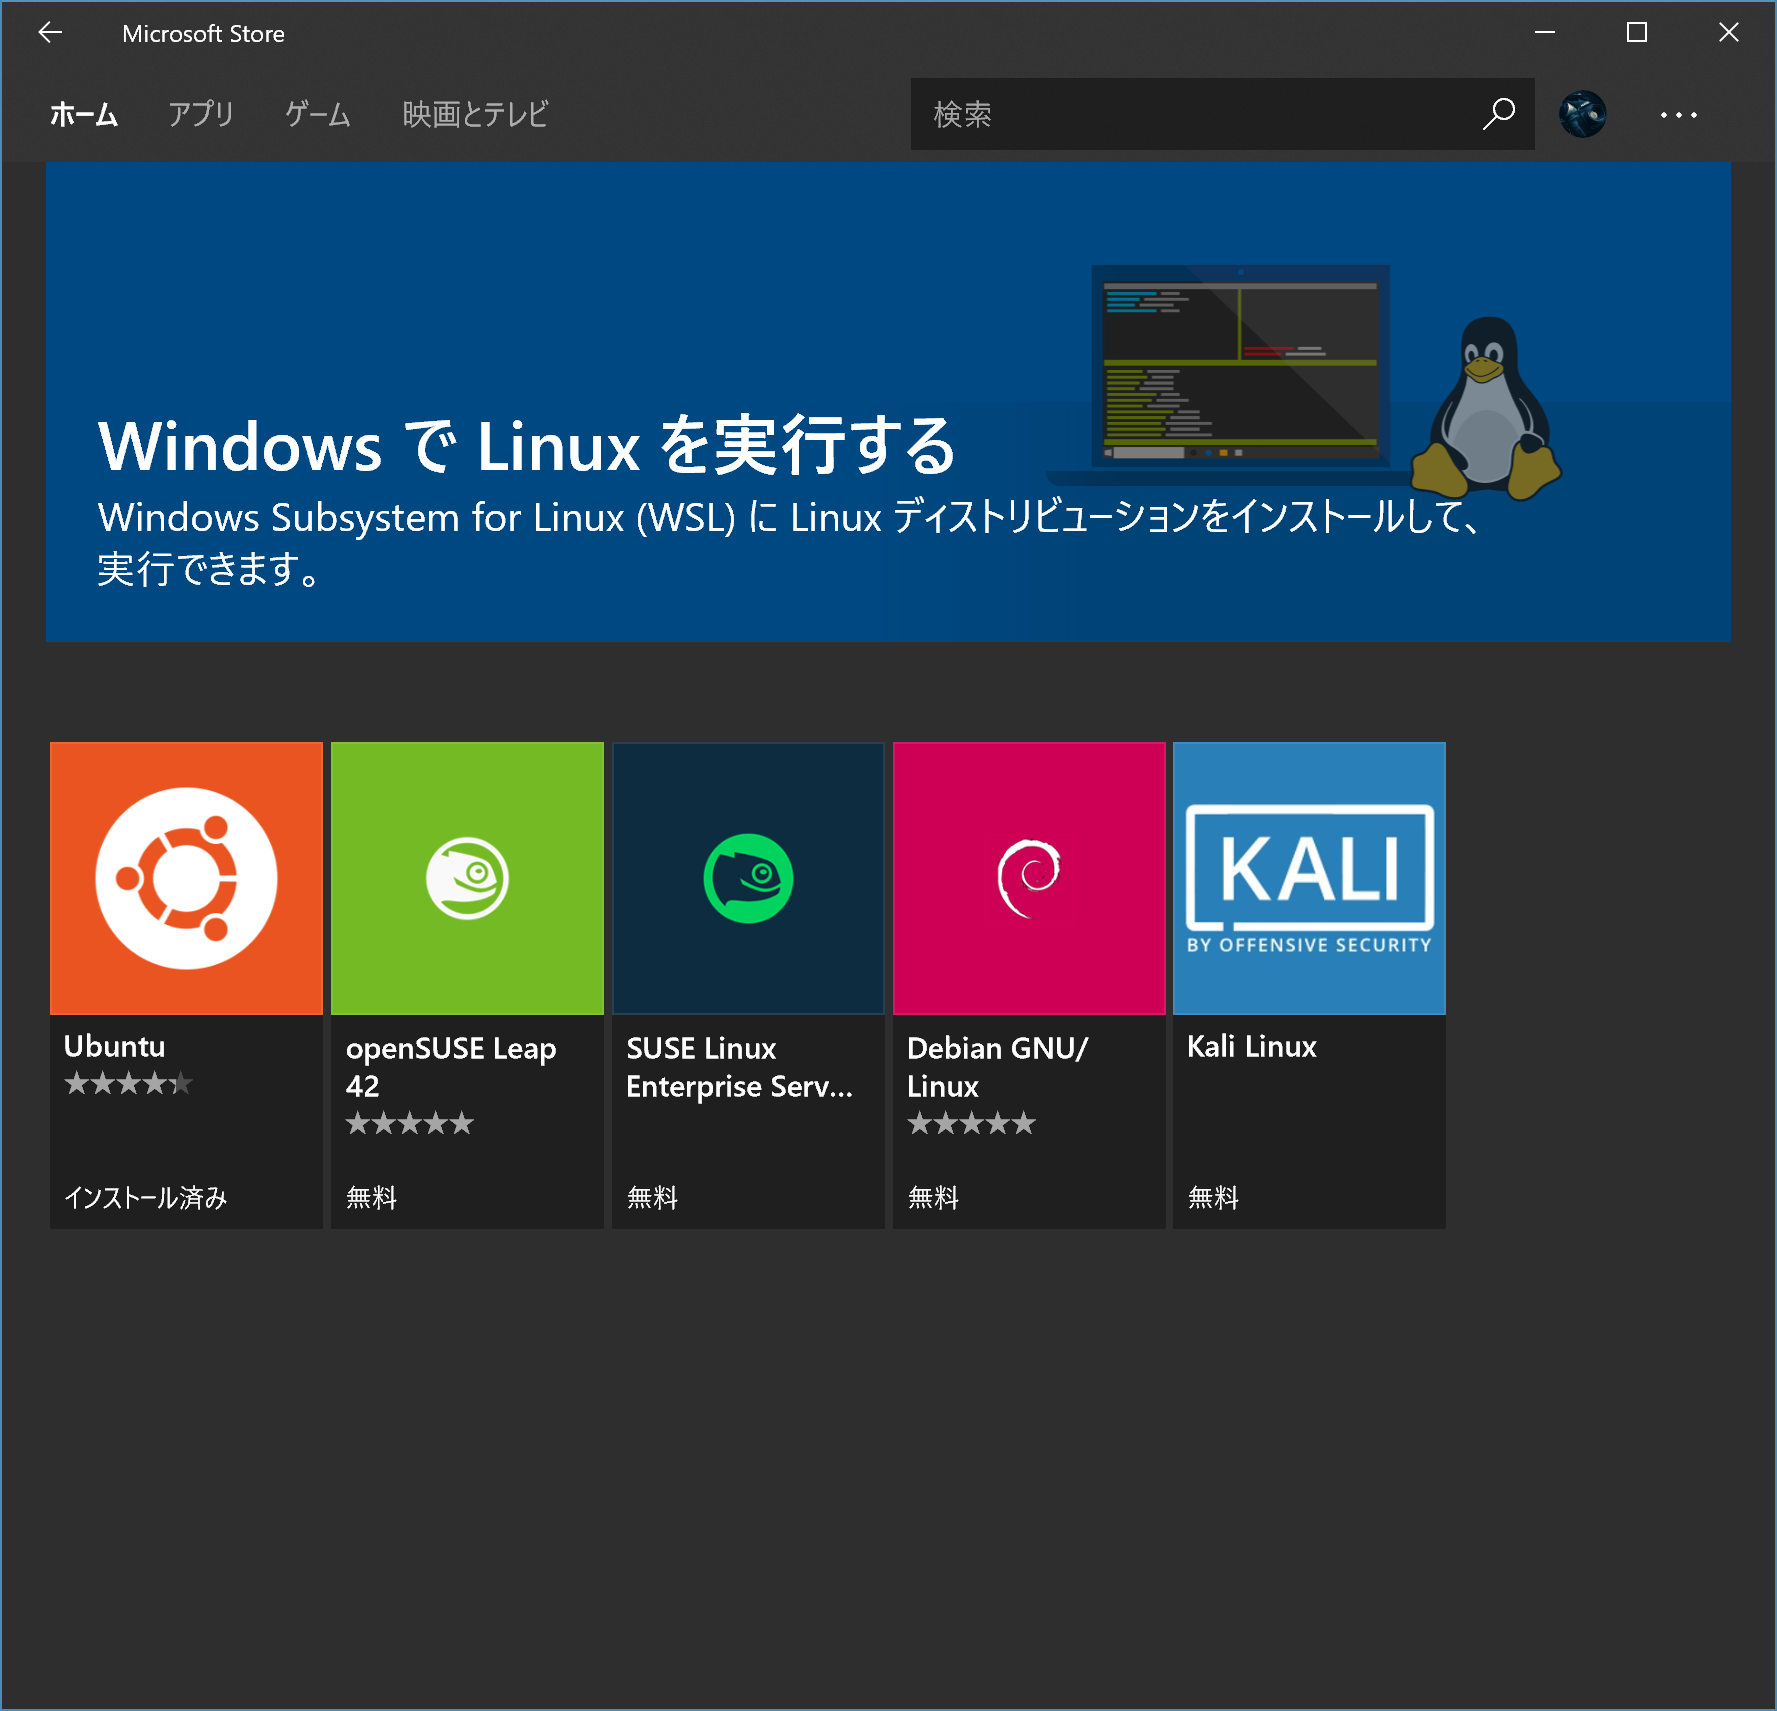
Task: Open the Debian swirl logo tile
Action: point(1029,878)
